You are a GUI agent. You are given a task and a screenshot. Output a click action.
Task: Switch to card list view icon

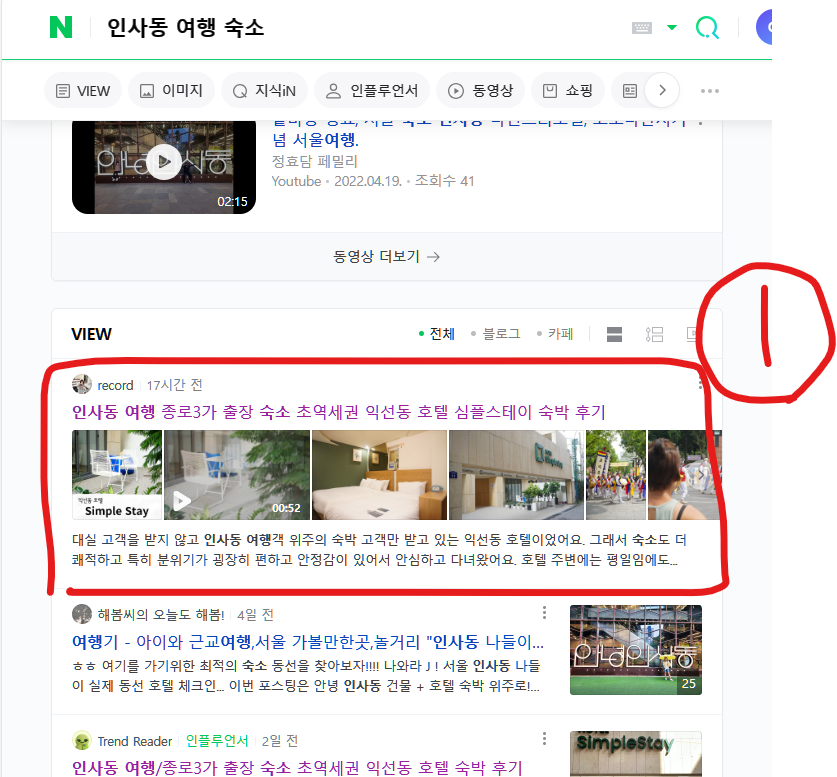(614, 334)
